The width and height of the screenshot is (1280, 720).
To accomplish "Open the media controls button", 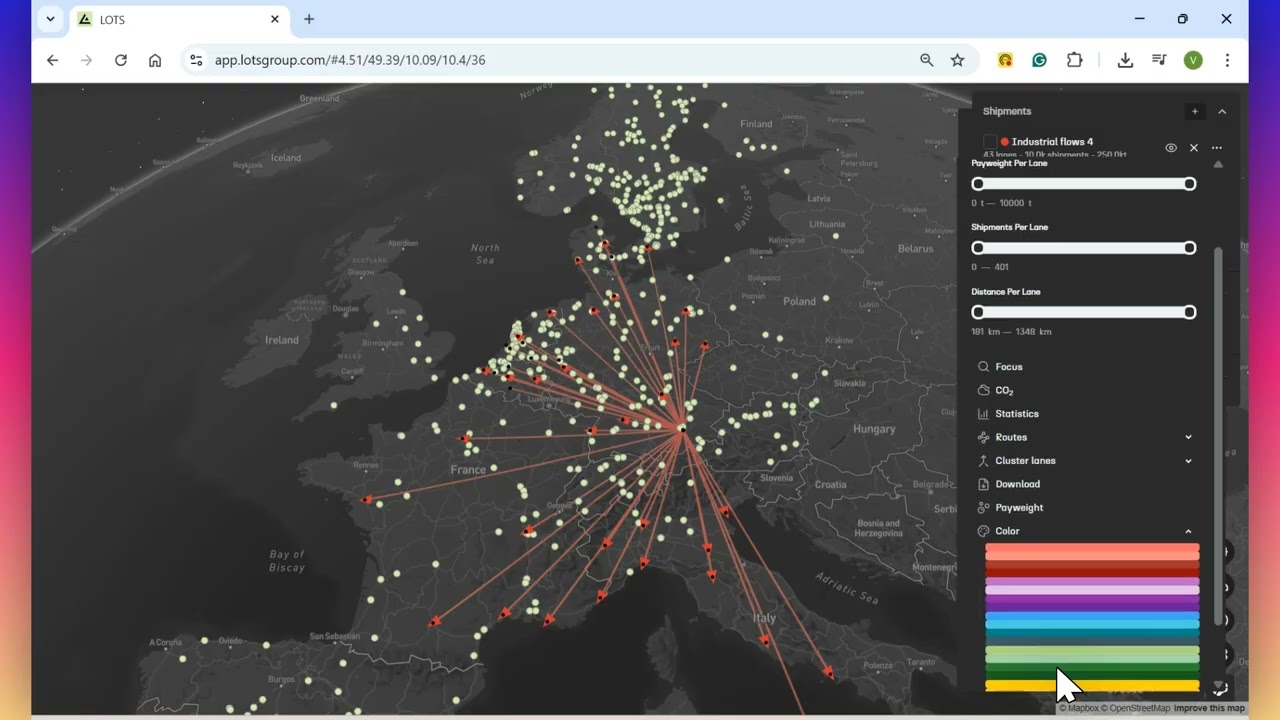I will [1159, 60].
